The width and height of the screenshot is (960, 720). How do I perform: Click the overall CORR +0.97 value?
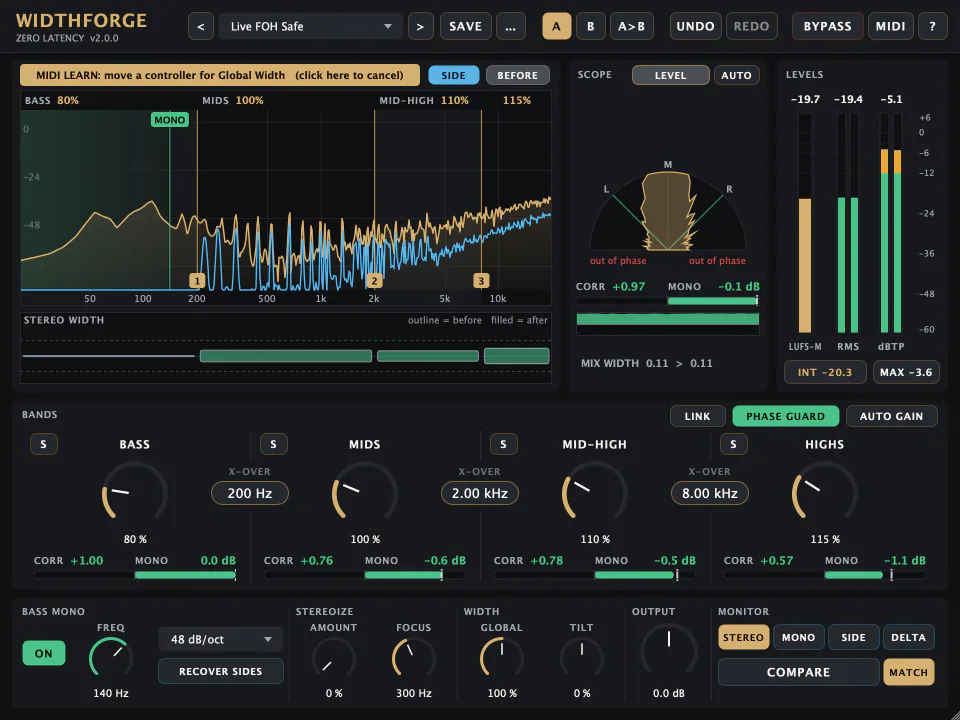coord(629,287)
